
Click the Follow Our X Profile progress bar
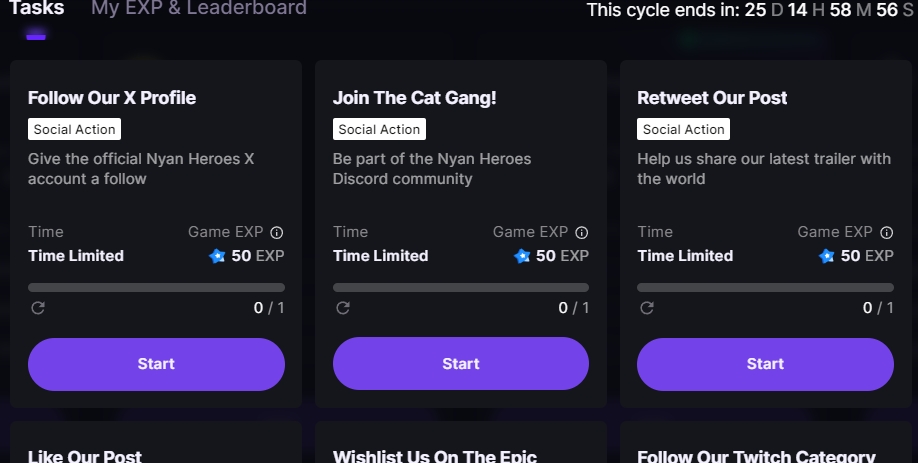click(x=156, y=287)
